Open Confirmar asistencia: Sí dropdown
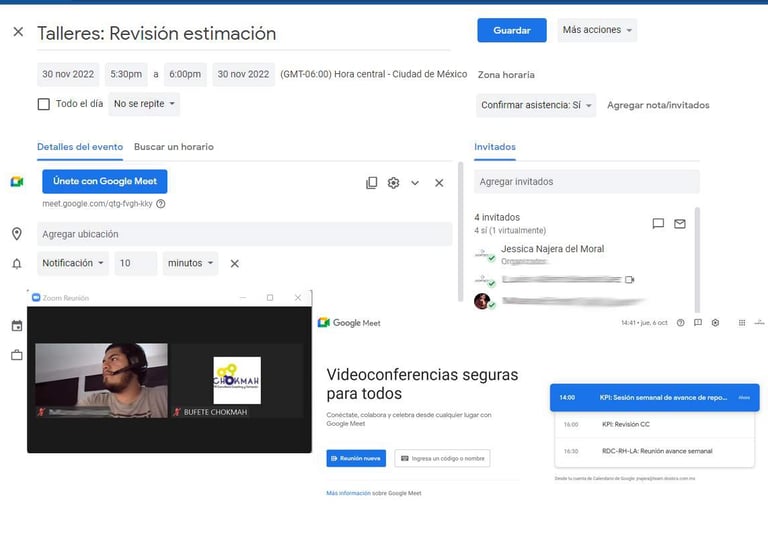Viewport: 768px width, 538px height. (x=536, y=105)
